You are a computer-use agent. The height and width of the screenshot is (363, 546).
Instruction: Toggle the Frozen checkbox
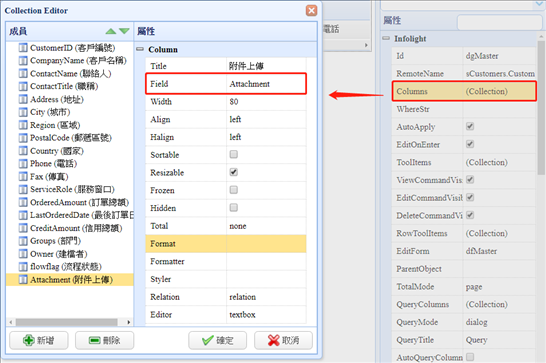tap(234, 190)
